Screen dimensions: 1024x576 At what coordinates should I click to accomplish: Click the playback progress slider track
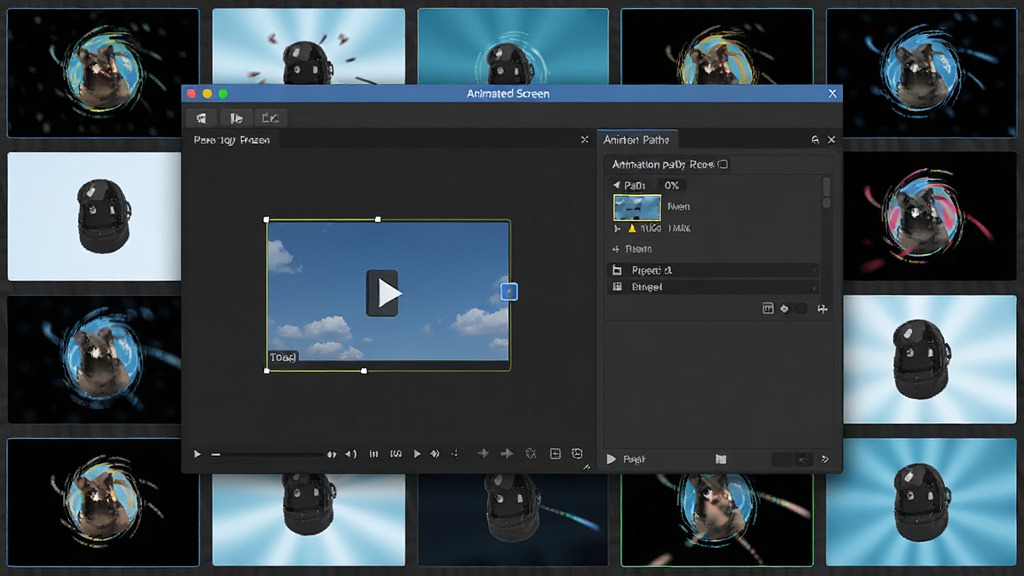[x=269, y=454]
